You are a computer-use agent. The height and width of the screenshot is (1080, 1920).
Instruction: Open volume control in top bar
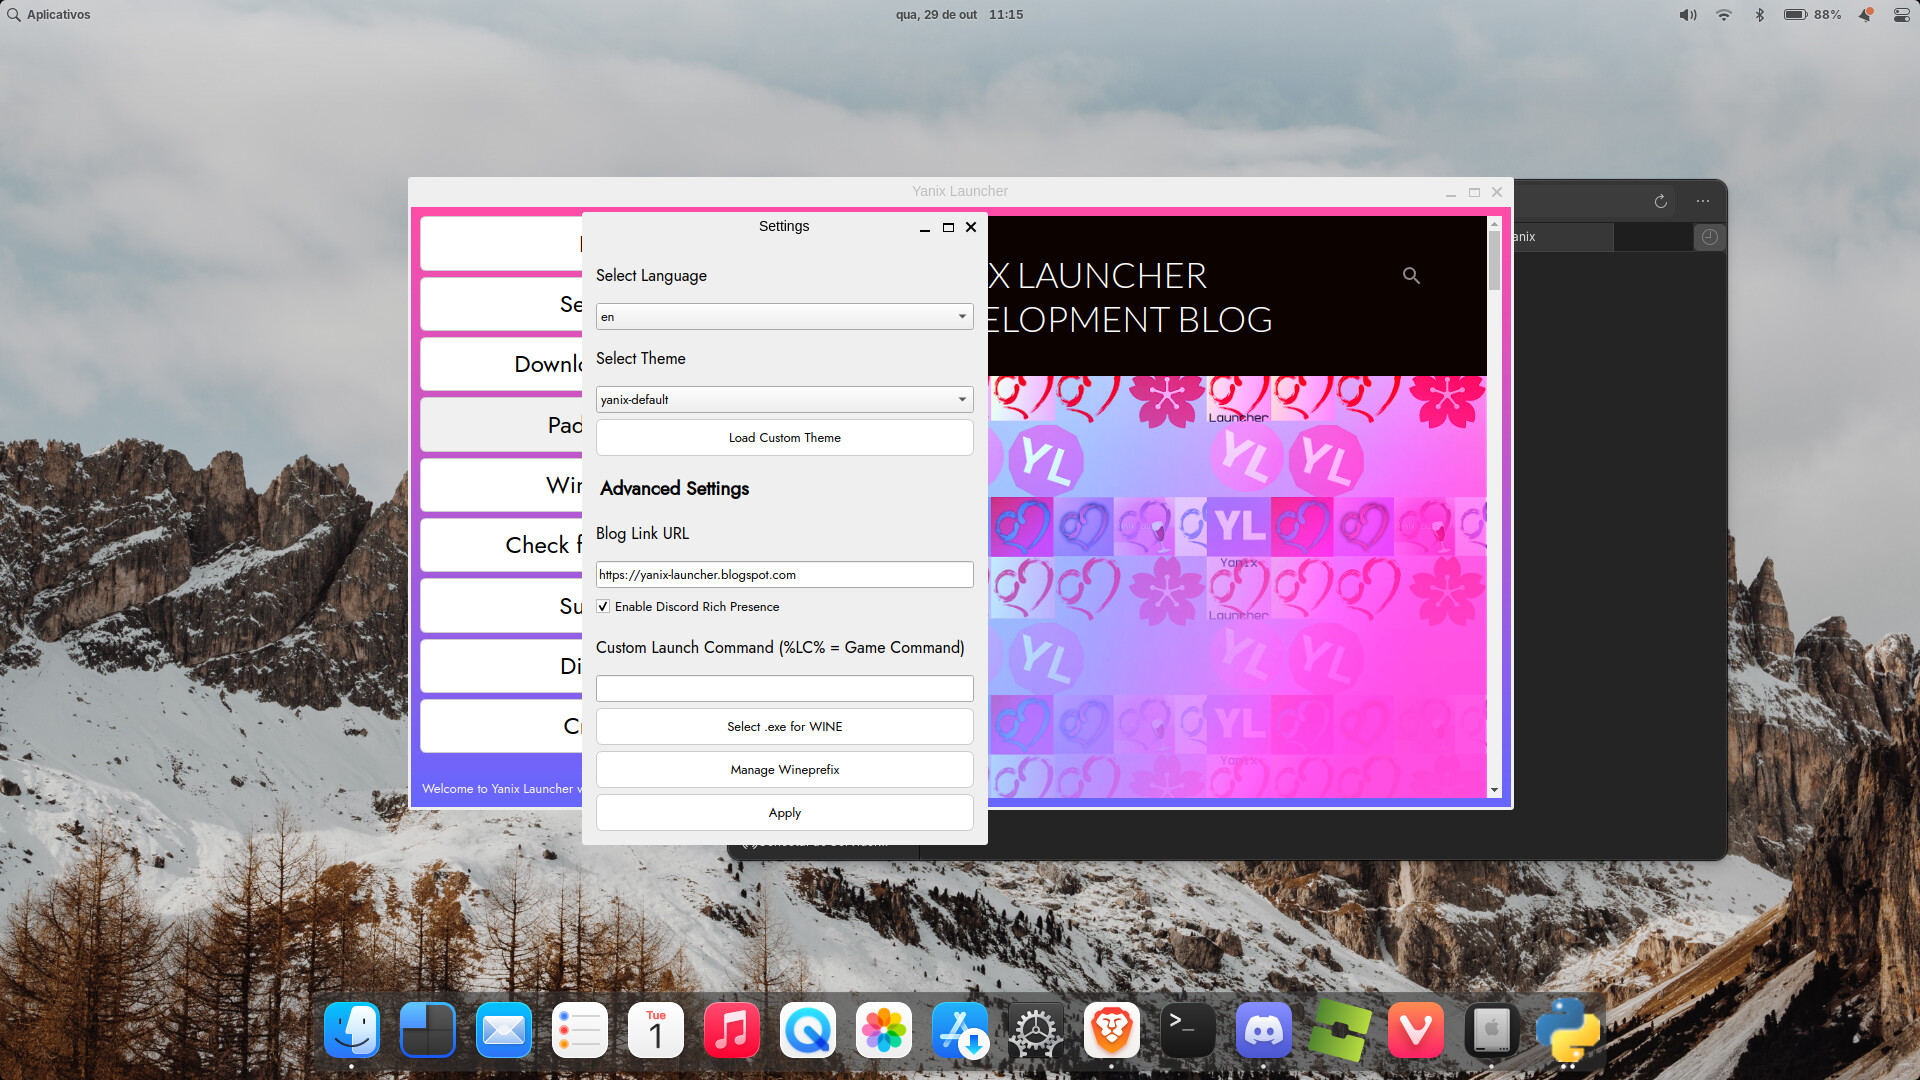[1688, 15]
